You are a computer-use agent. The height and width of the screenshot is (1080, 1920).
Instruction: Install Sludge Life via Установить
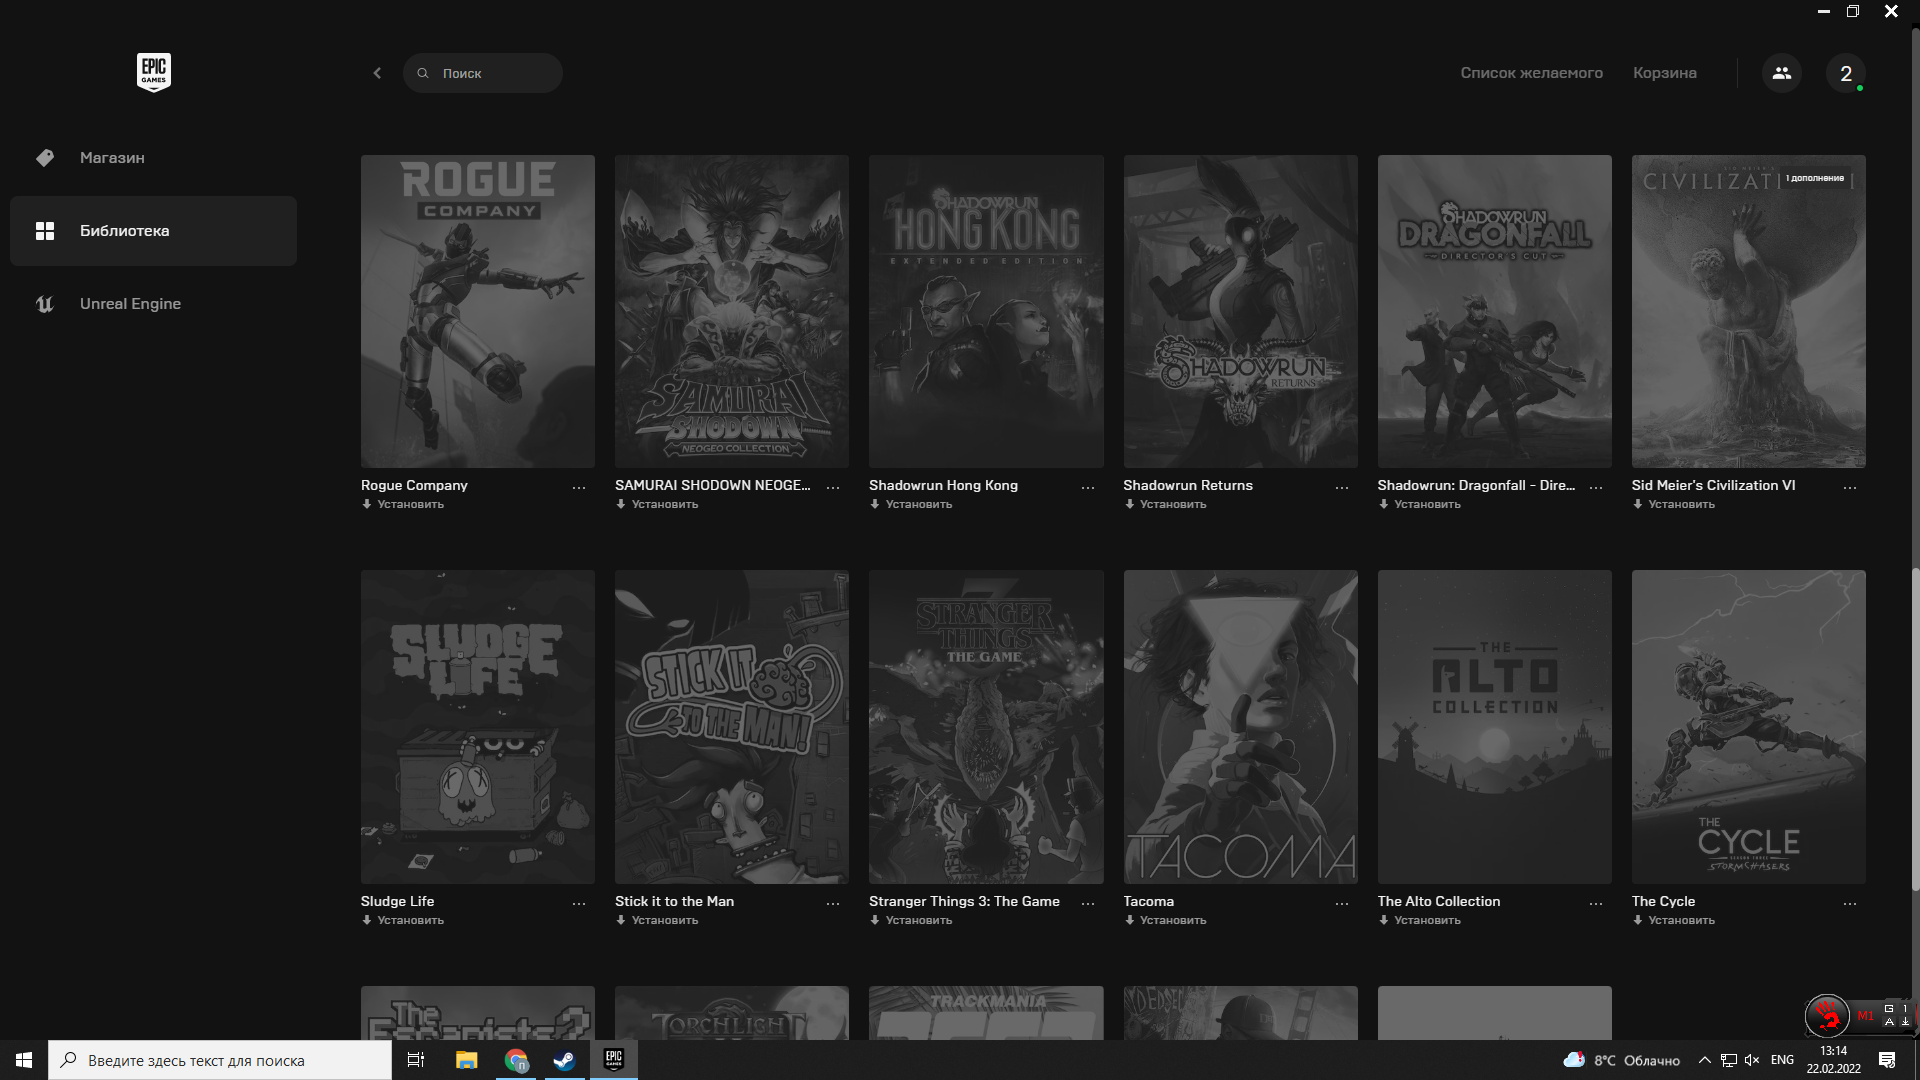pyautogui.click(x=403, y=920)
